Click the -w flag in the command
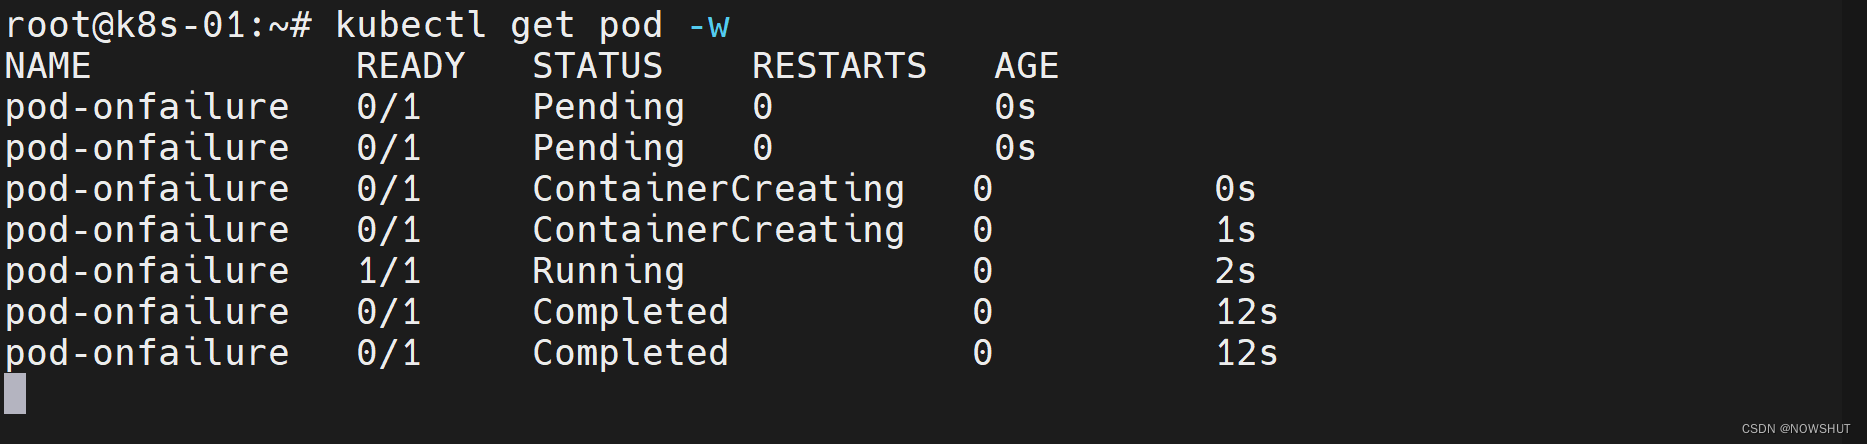The height and width of the screenshot is (444, 1867). (709, 25)
